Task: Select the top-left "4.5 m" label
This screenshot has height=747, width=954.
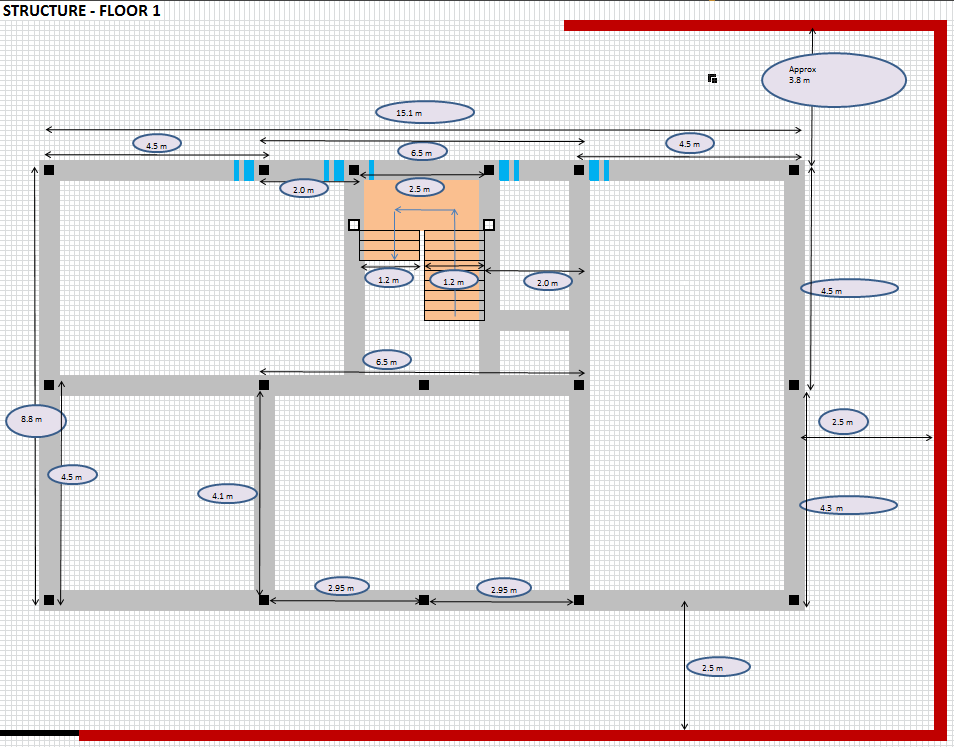Action: 157,144
